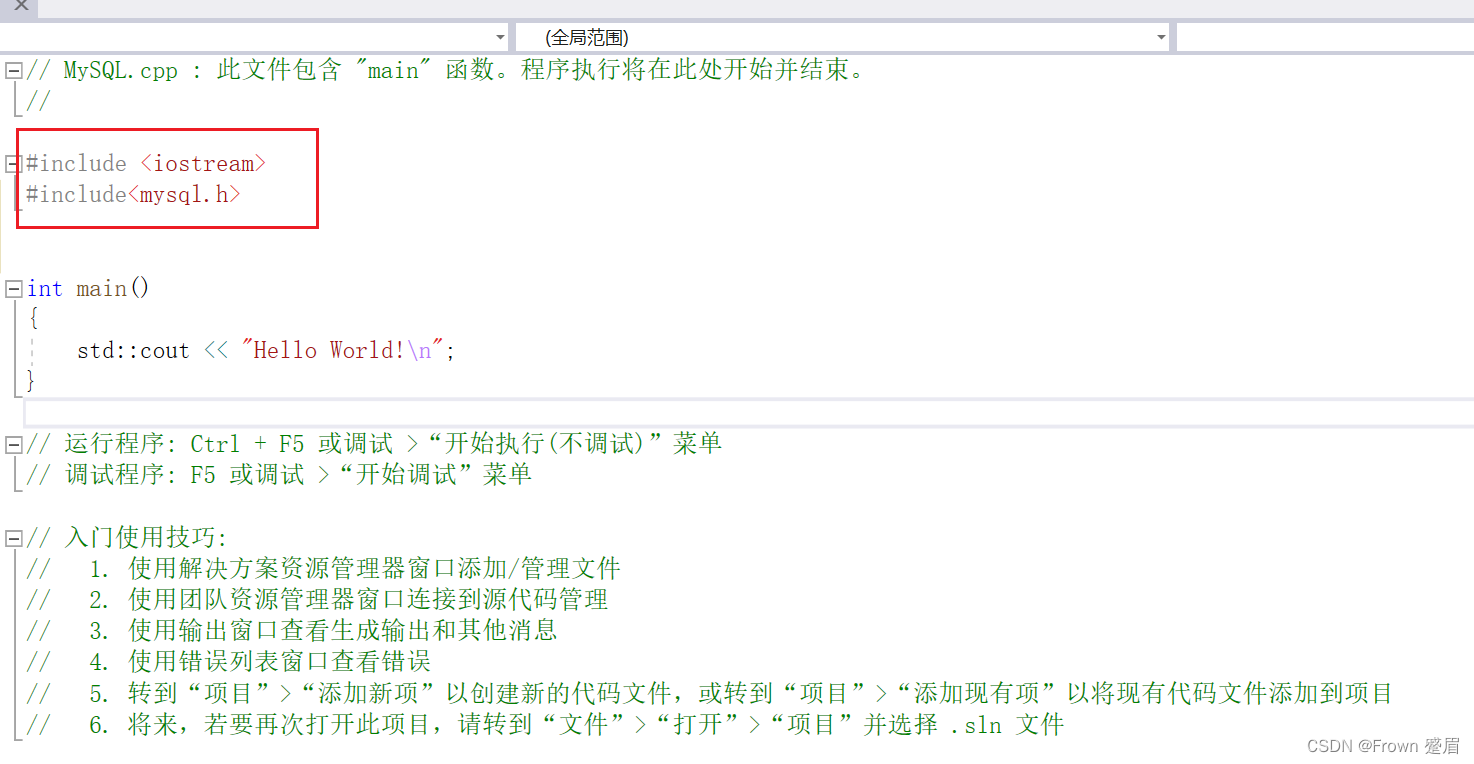Click the empty combo box on the right

tap(1320, 37)
